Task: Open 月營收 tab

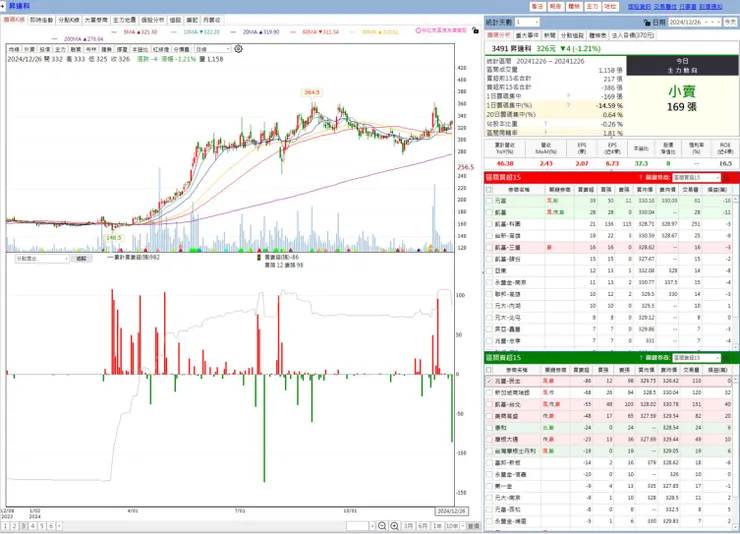Action: [x=211, y=20]
